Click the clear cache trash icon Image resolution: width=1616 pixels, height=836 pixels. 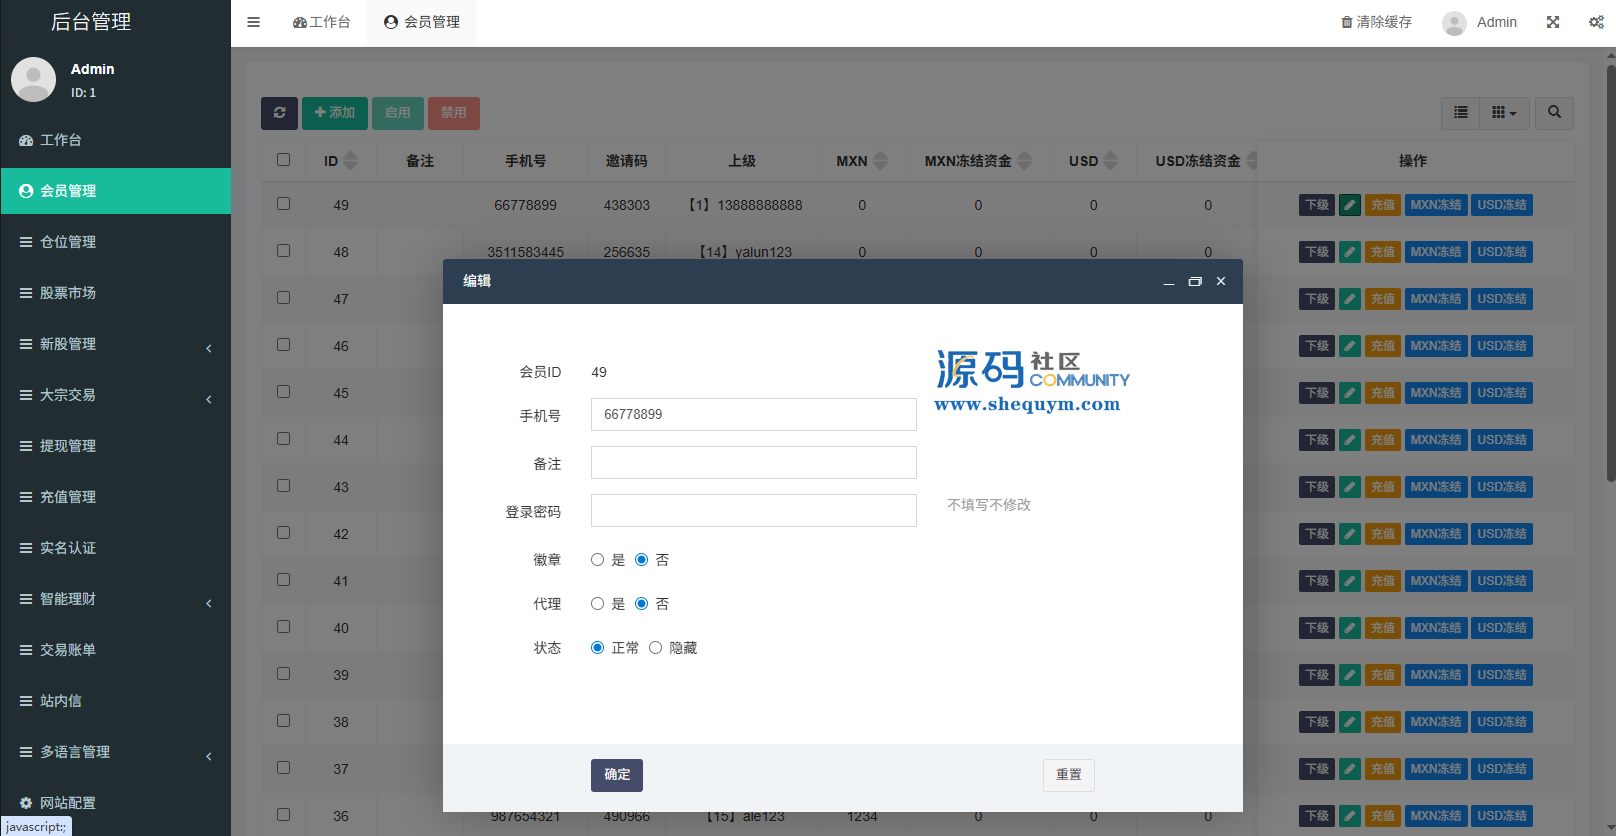tap(1347, 22)
